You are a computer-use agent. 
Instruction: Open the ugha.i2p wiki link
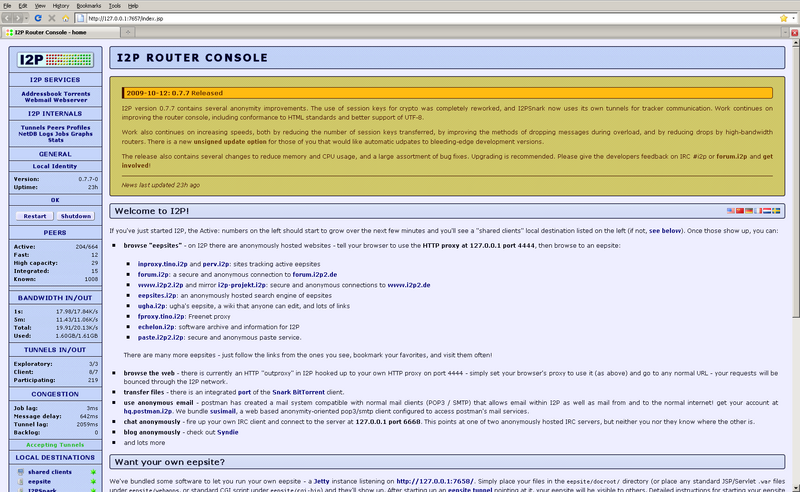[152, 306]
